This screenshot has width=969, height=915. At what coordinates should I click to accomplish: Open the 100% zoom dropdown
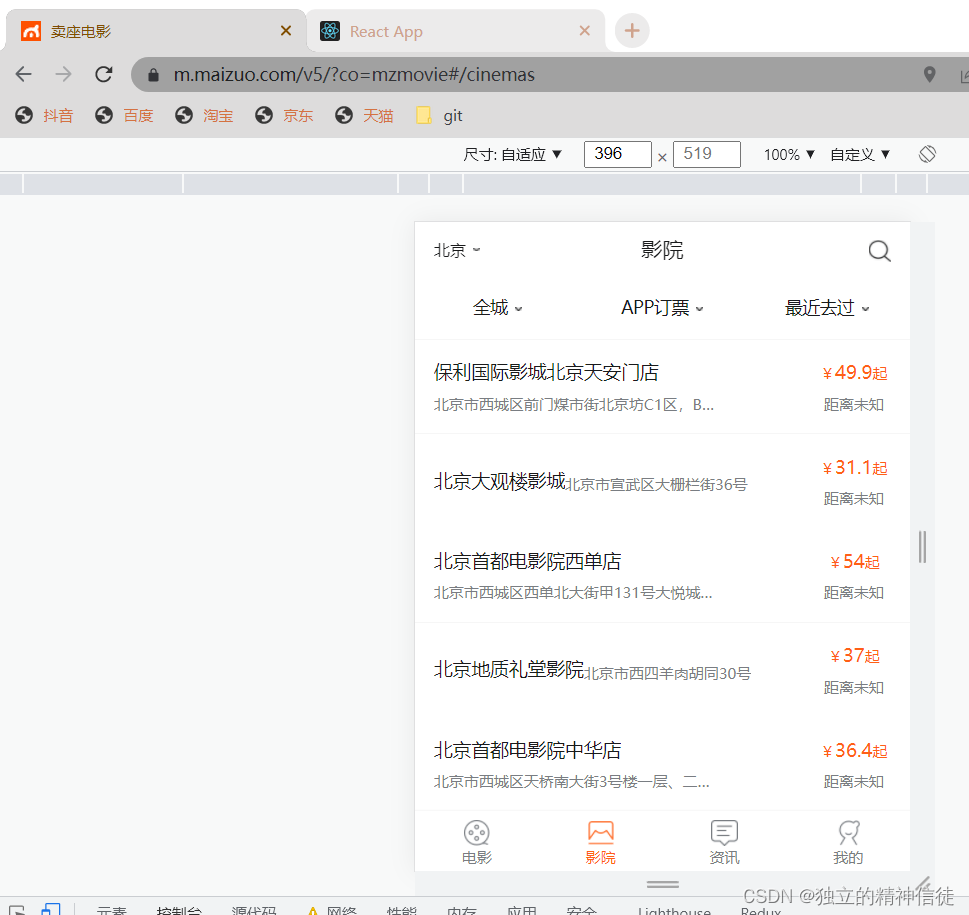click(789, 154)
